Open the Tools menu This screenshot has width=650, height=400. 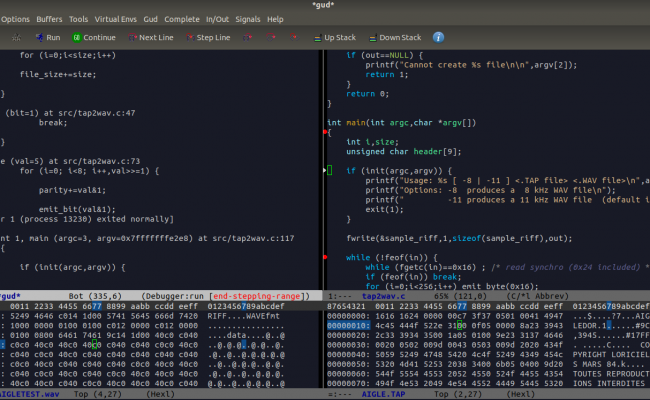pos(78,19)
